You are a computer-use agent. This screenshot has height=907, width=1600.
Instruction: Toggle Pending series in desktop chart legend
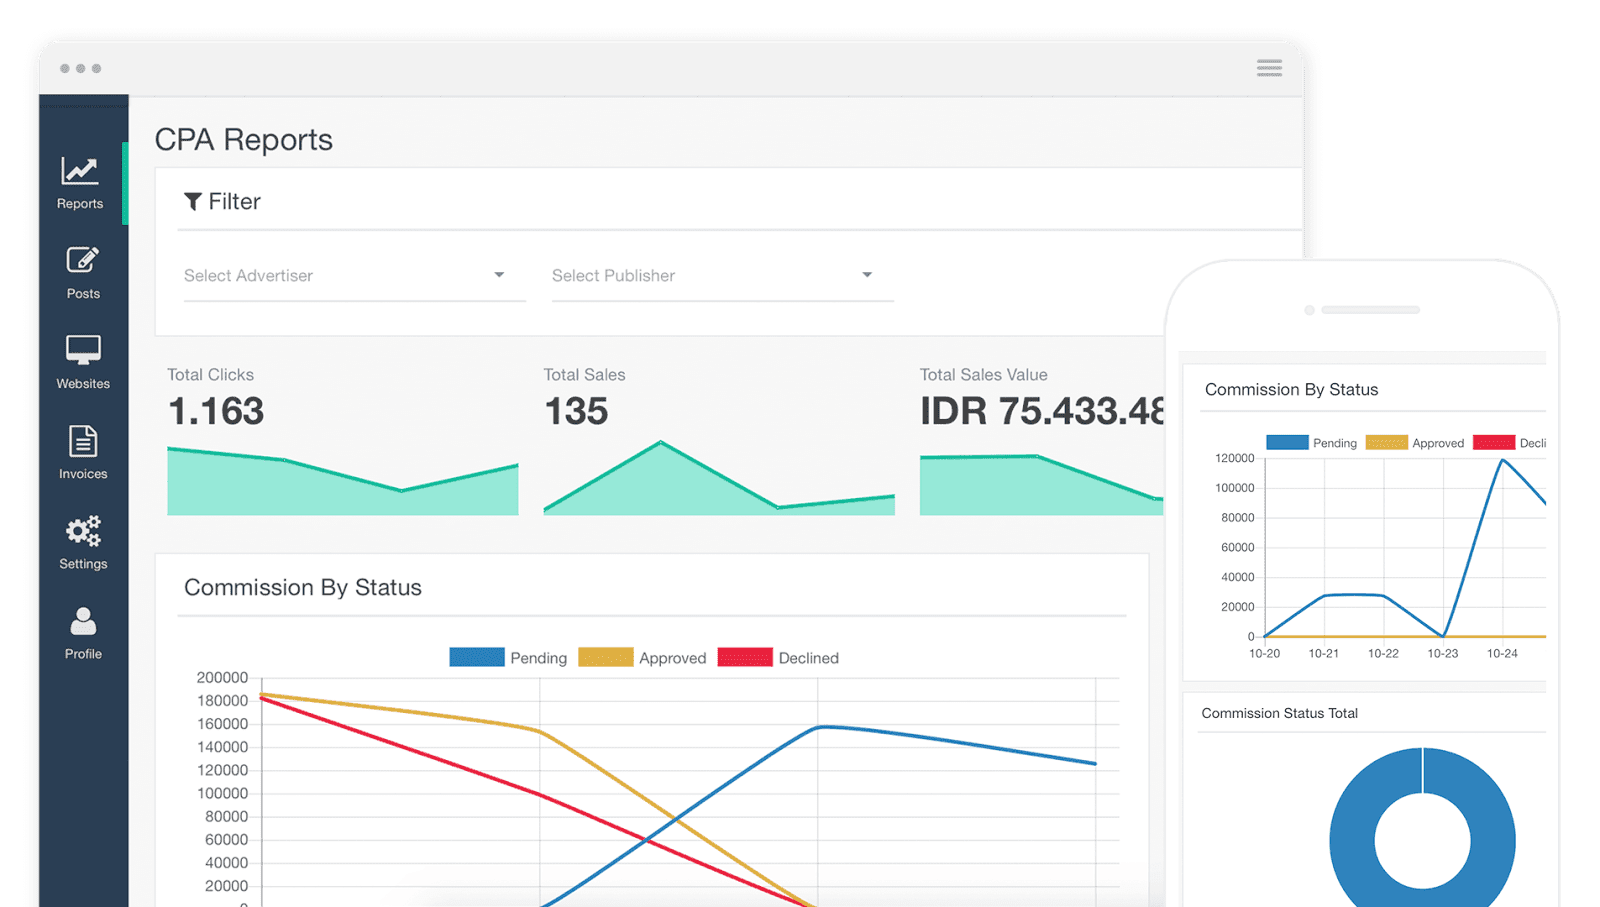pyautogui.click(x=508, y=657)
